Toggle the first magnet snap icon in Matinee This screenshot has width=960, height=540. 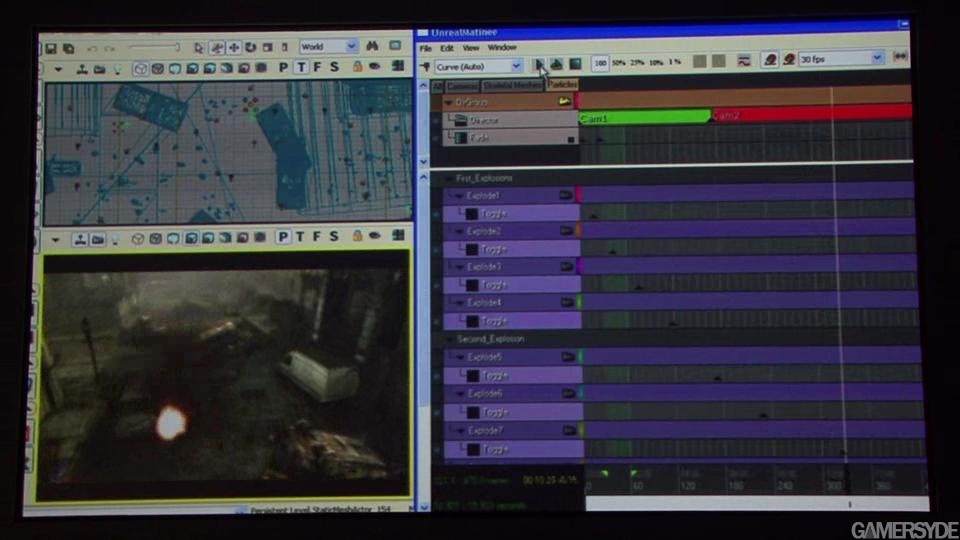pos(770,59)
